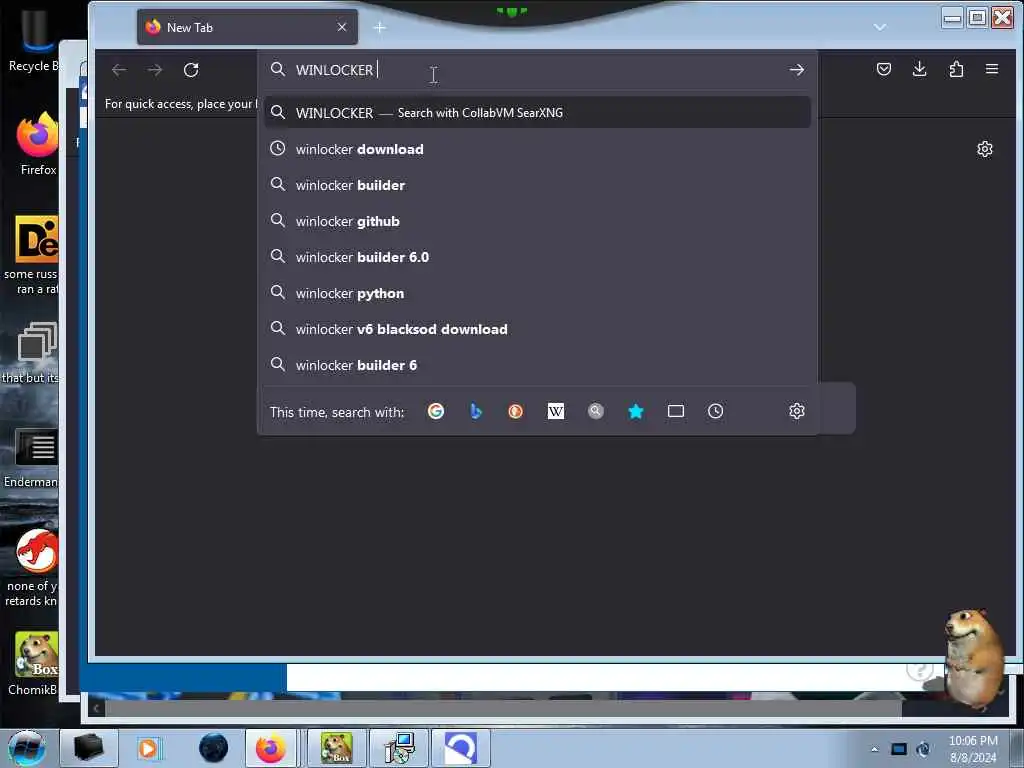The height and width of the screenshot is (768, 1024).
Task: Click the background window's horizontal scrollbar
Action: (503, 708)
